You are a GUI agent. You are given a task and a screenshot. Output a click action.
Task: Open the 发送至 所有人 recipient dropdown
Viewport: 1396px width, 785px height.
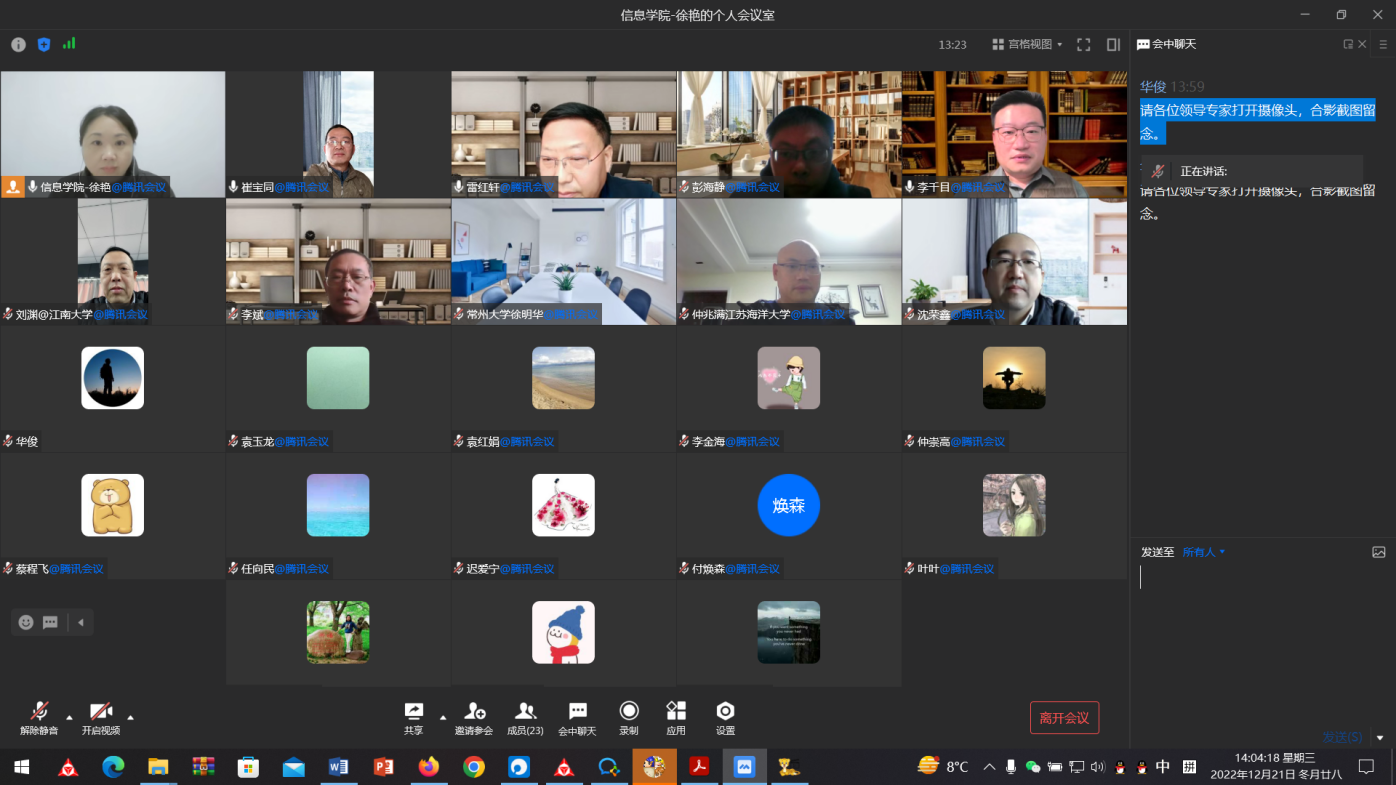coord(1203,552)
